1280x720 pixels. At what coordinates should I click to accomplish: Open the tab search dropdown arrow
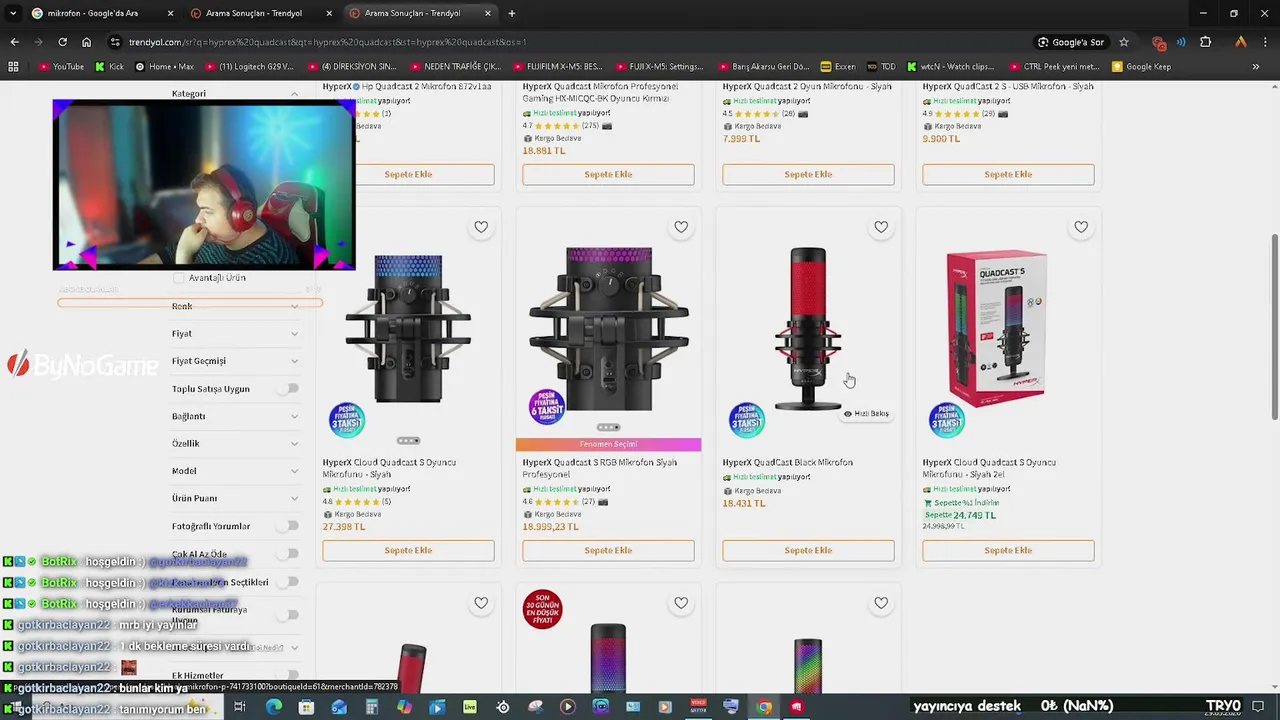pyautogui.click(x=13, y=13)
